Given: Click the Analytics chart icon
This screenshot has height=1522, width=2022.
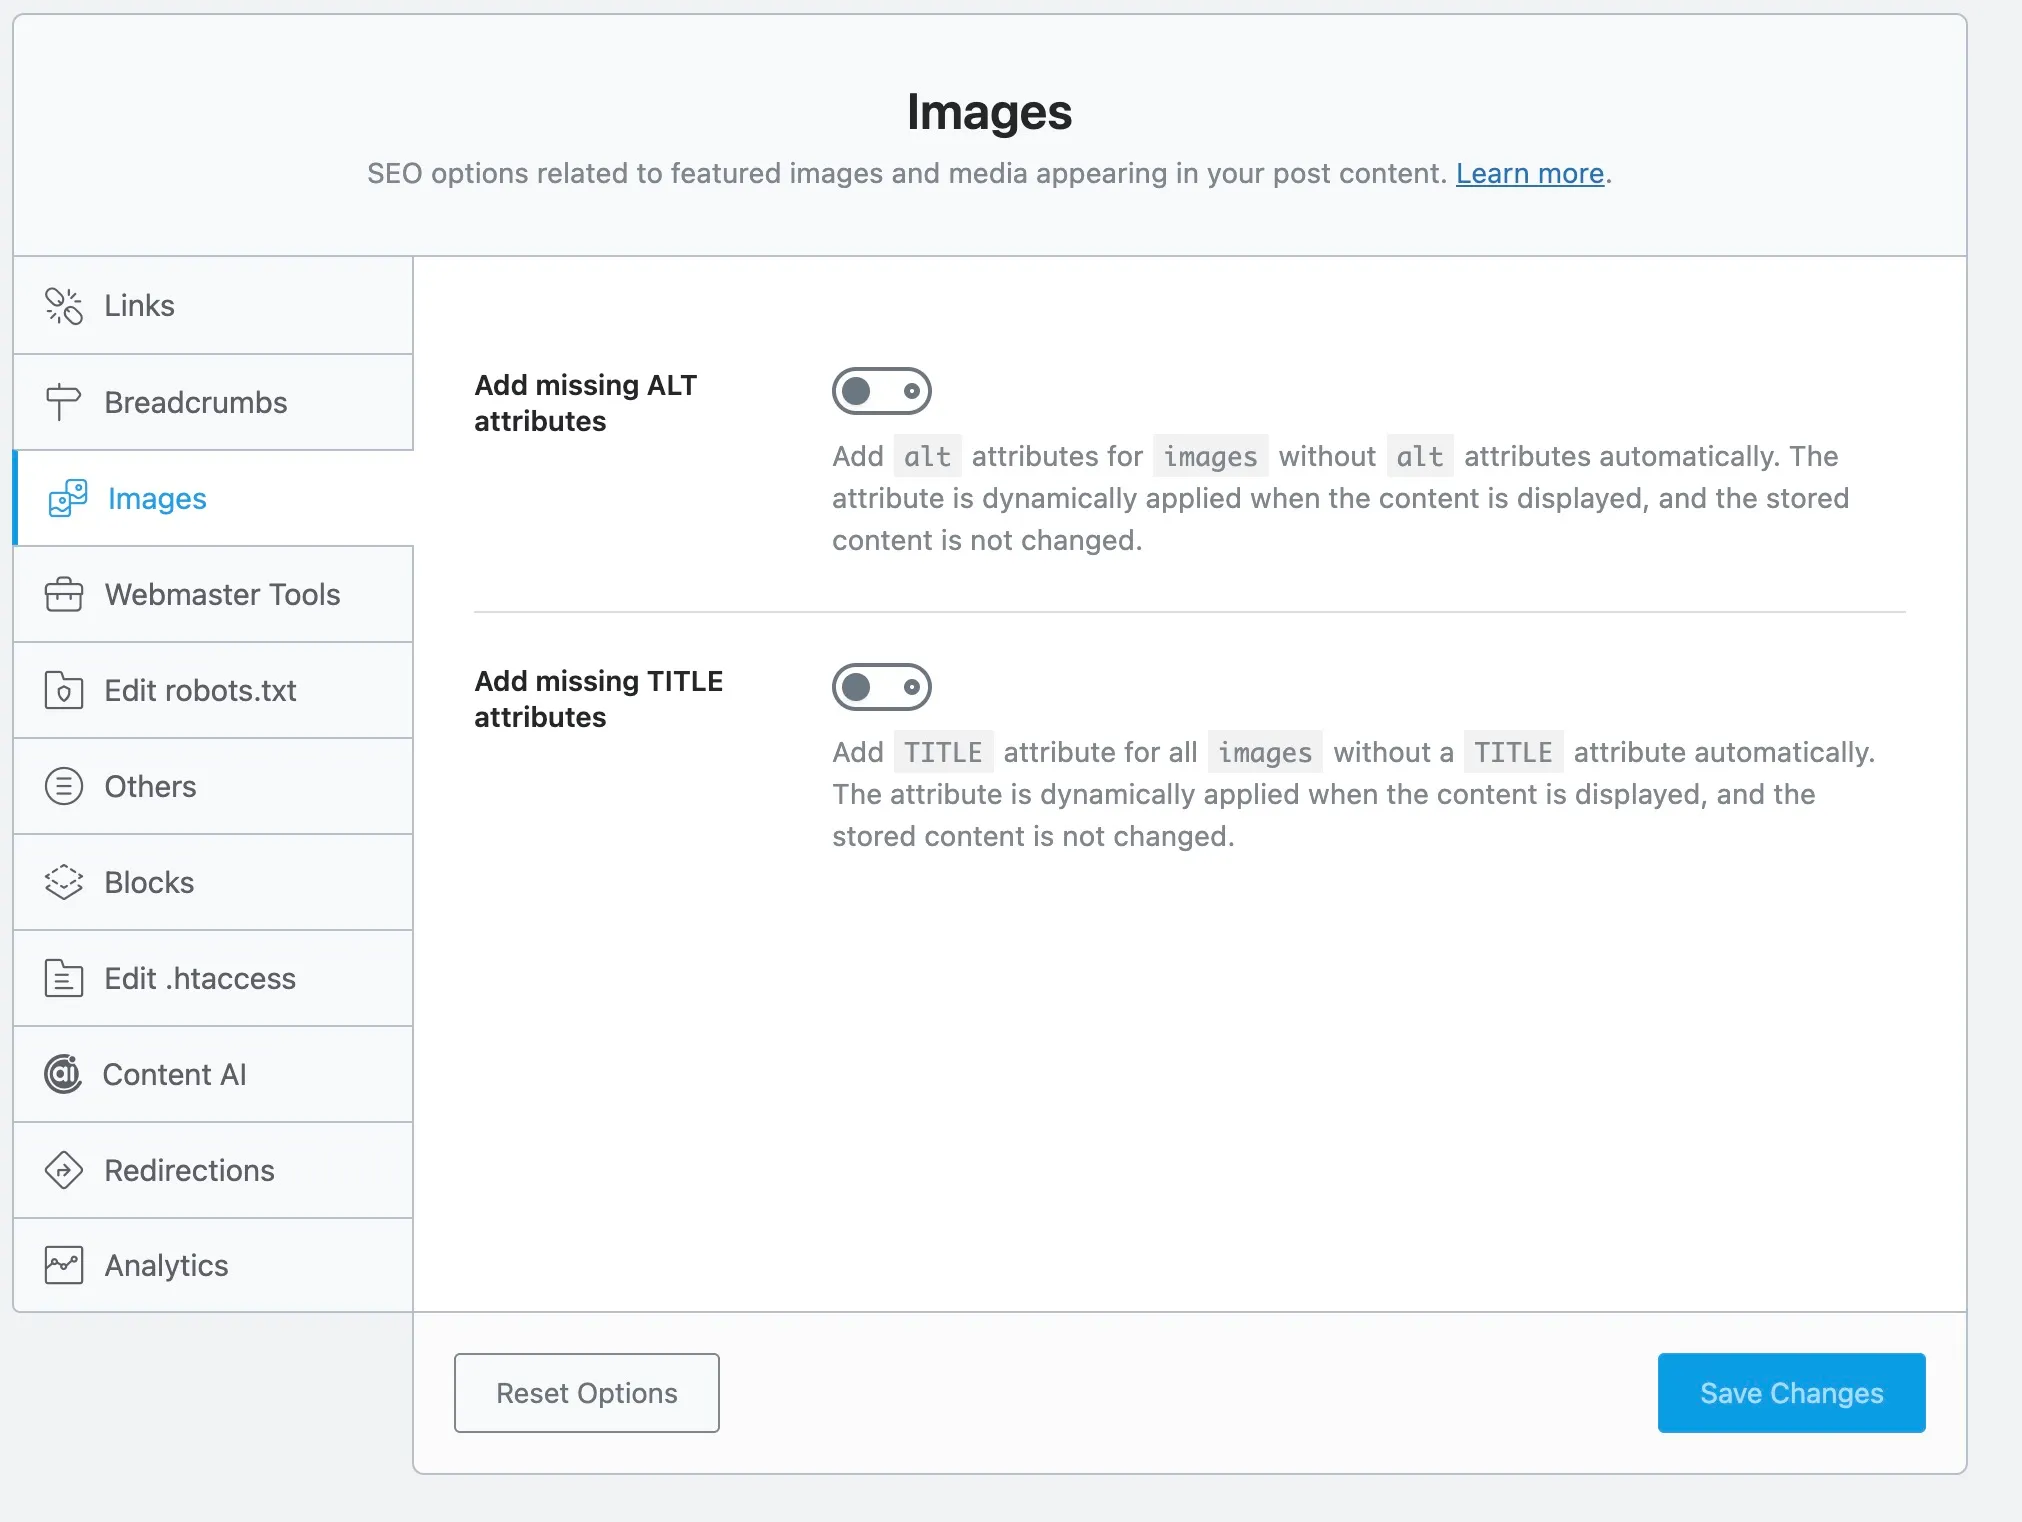Looking at the screenshot, I should (64, 1265).
